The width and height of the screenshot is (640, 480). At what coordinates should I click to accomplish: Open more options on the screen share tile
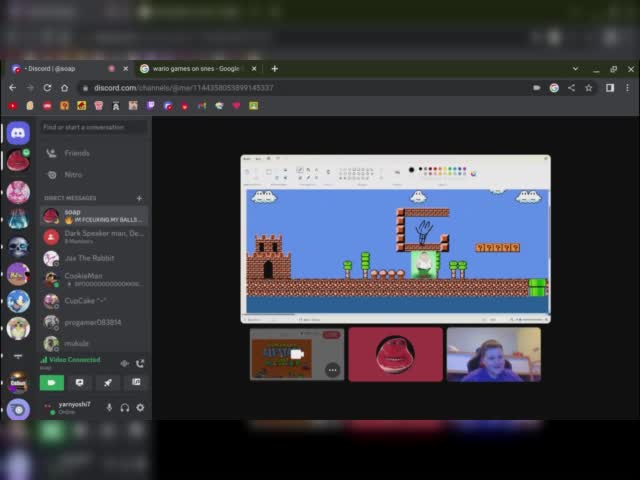pos(333,370)
